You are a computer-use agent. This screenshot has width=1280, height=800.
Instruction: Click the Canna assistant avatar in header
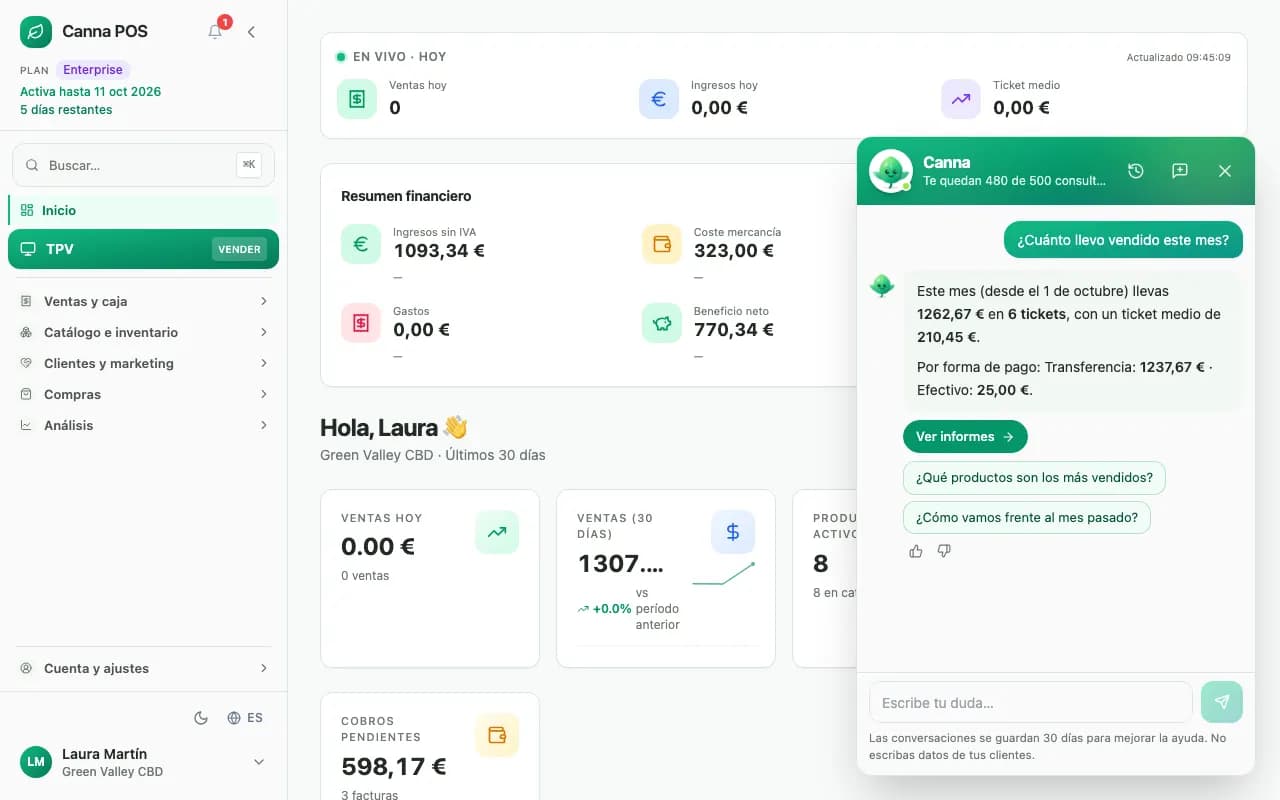(890, 171)
